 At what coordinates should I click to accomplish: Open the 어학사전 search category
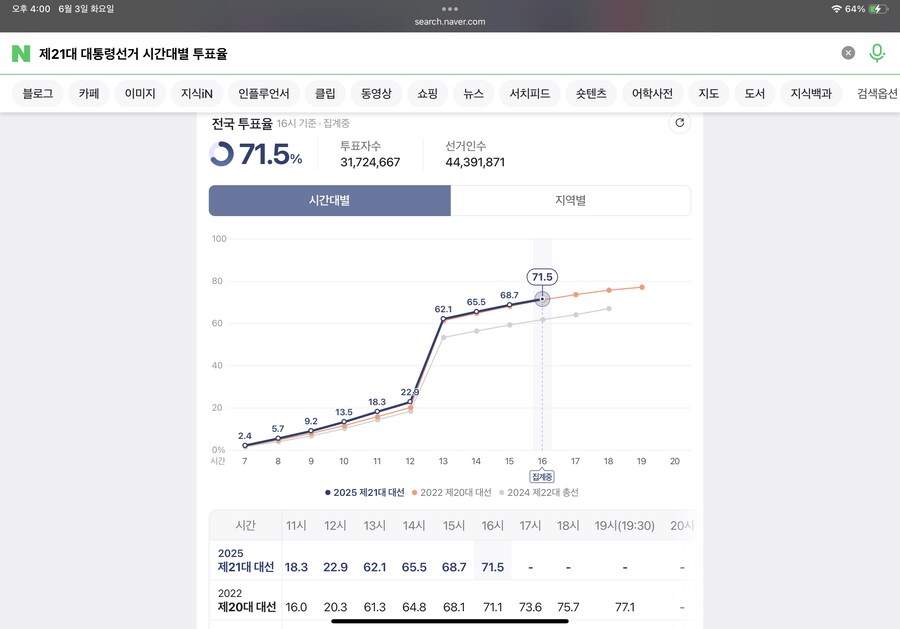point(651,92)
